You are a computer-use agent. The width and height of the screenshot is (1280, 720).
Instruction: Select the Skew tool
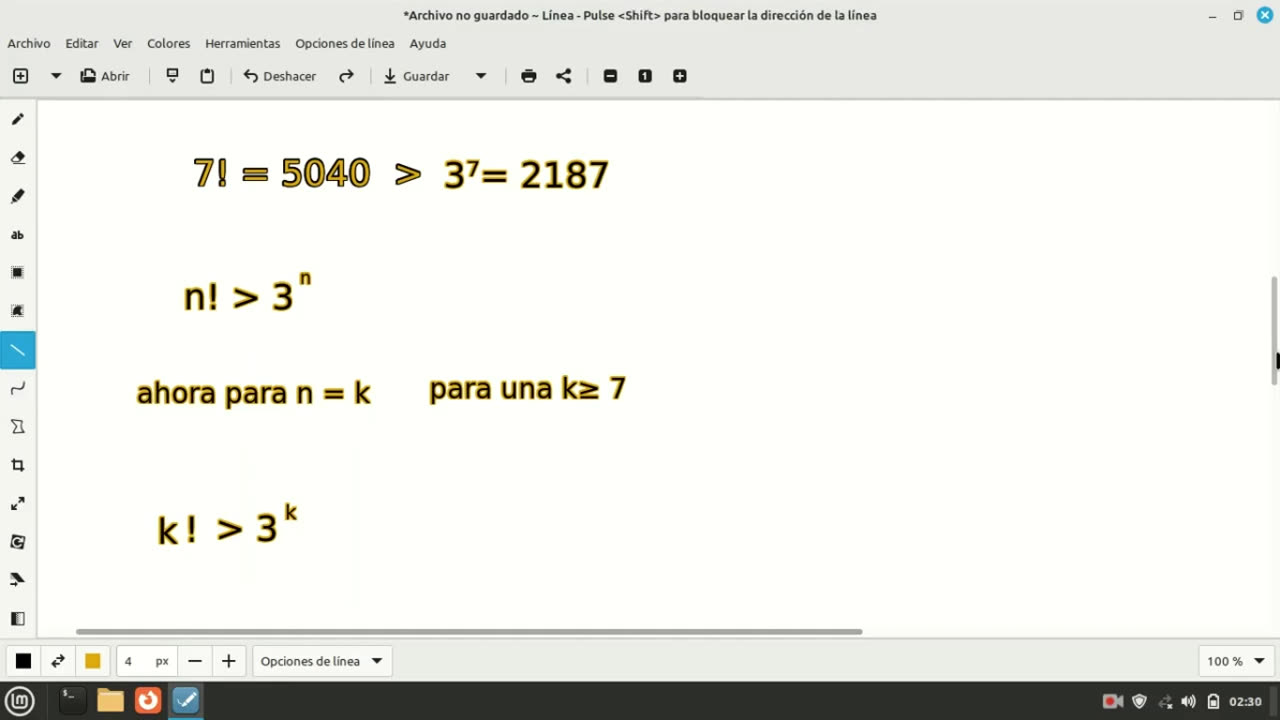[17, 580]
